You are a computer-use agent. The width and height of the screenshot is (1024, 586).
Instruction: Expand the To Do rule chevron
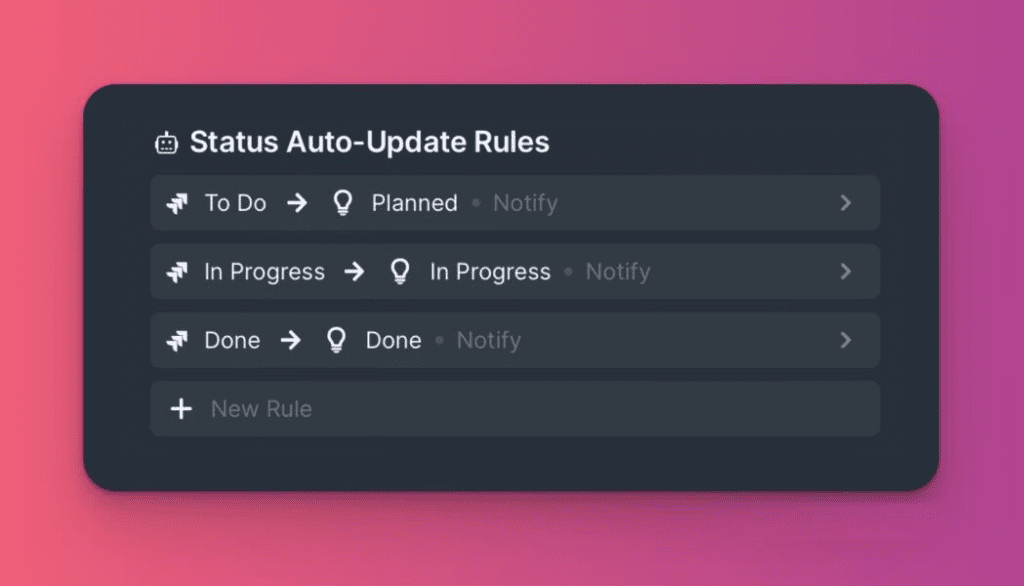click(x=846, y=203)
